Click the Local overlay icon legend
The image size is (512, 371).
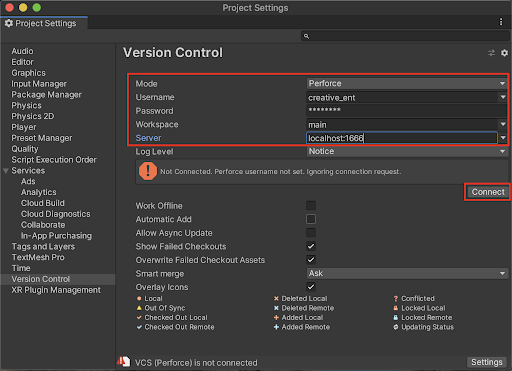click(x=139, y=298)
